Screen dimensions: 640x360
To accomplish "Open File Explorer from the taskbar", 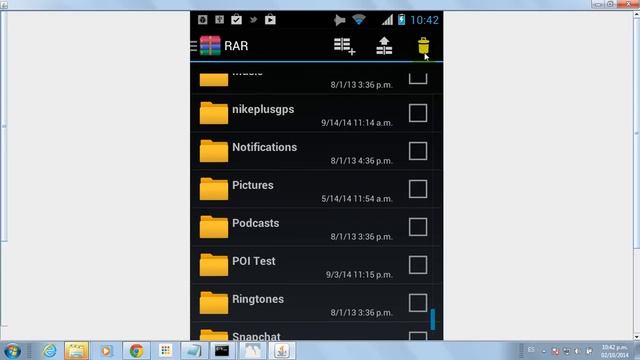I will coord(76,351).
